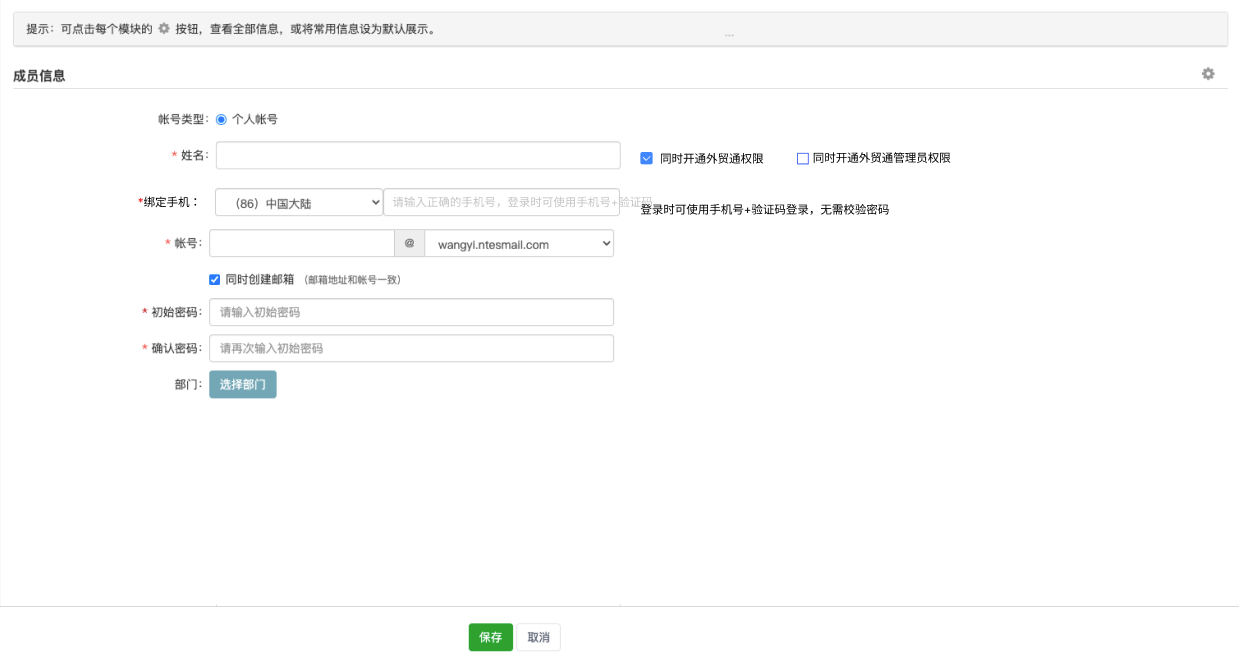Click the 绑定手机 phone number input
The image size is (1239, 658).
coord(500,202)
